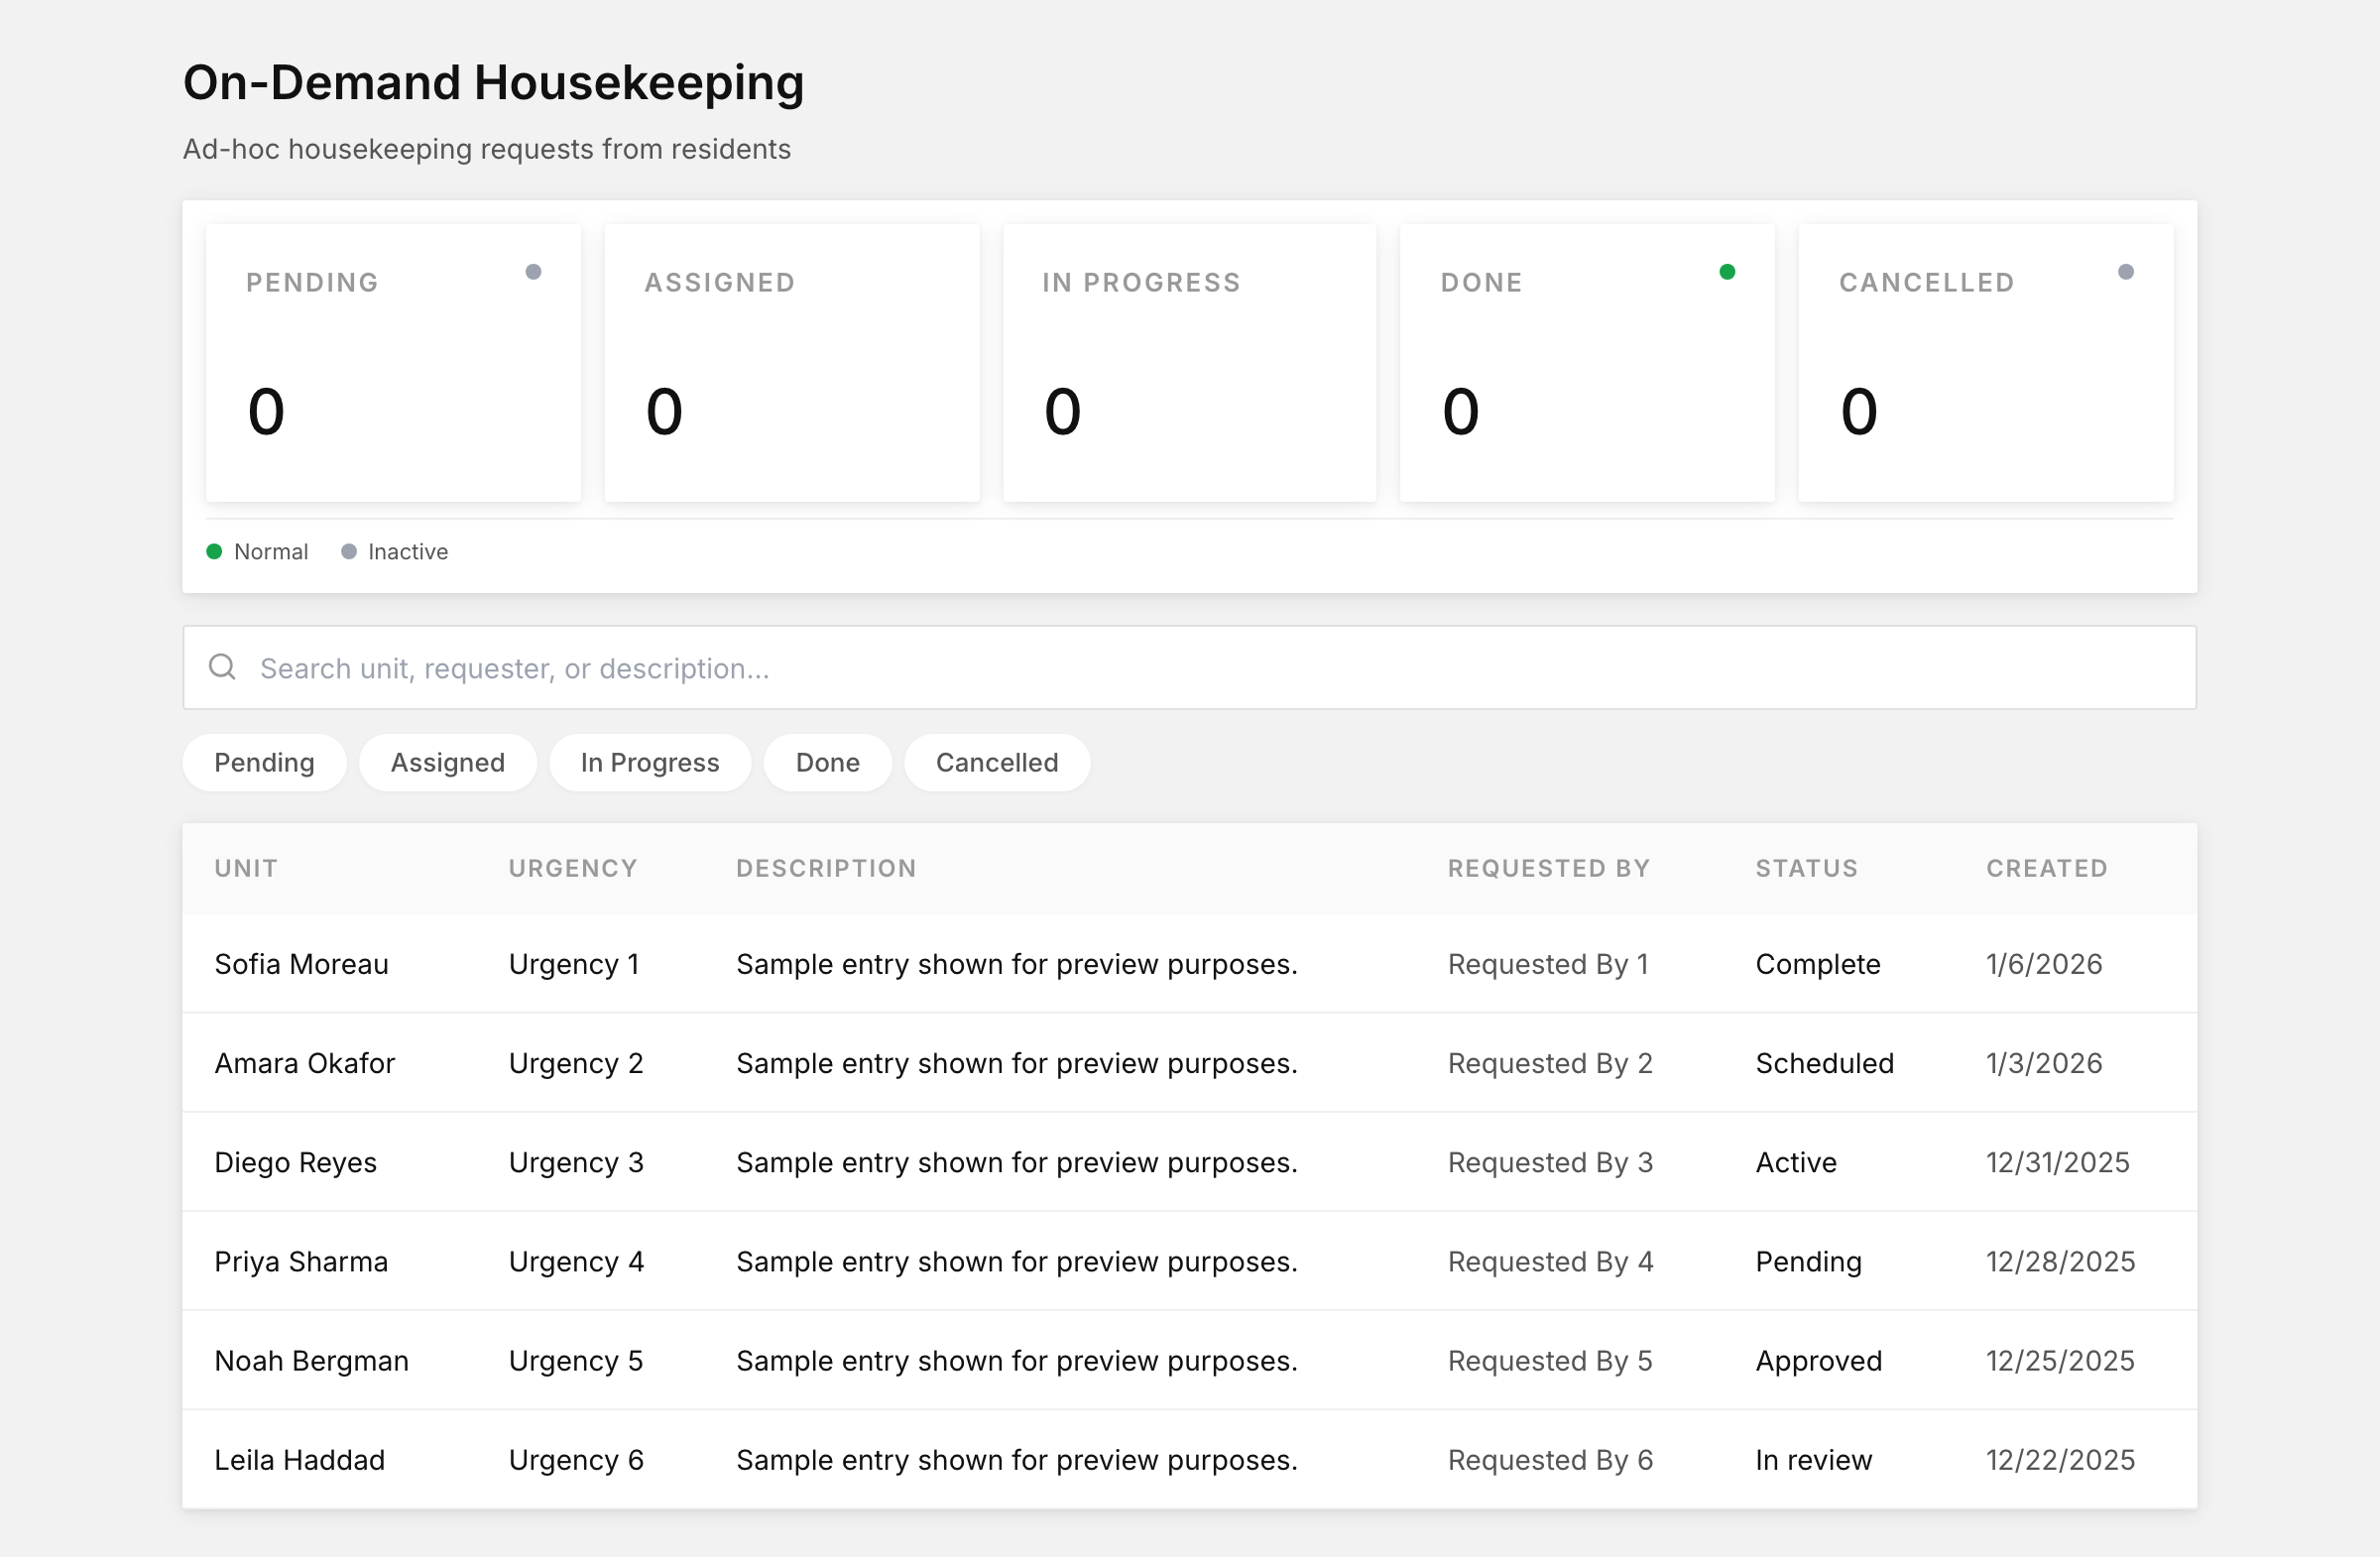This screenshot has width=2380, height=1563.
Task: Select the Noah Bergman unit cell
Action: [312, 1363]
